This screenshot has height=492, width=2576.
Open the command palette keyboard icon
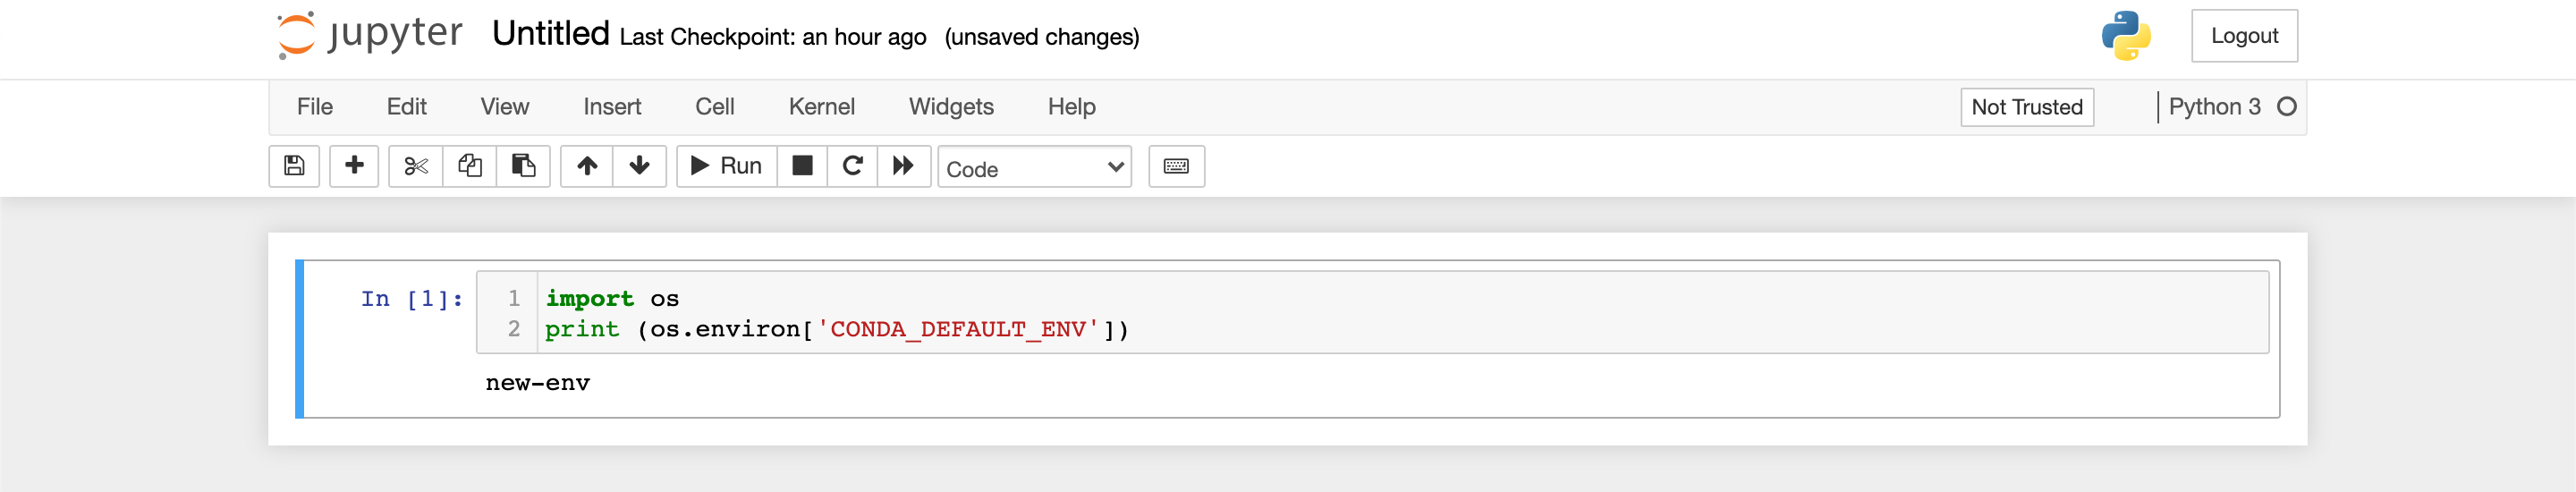tap(1177, 166)
